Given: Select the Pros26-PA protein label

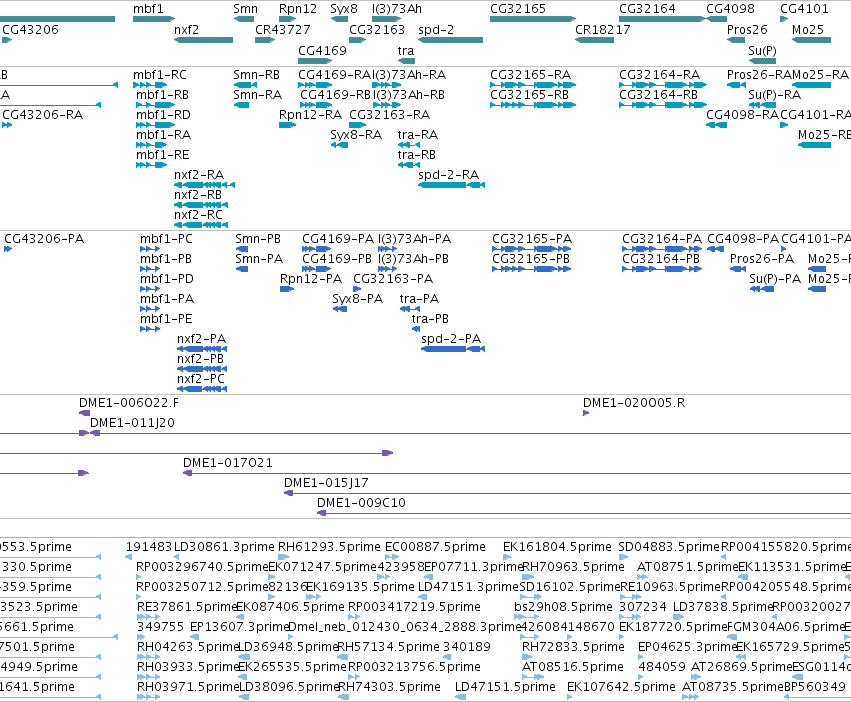Looking at the screenshot, I should (x=761, y=258).
